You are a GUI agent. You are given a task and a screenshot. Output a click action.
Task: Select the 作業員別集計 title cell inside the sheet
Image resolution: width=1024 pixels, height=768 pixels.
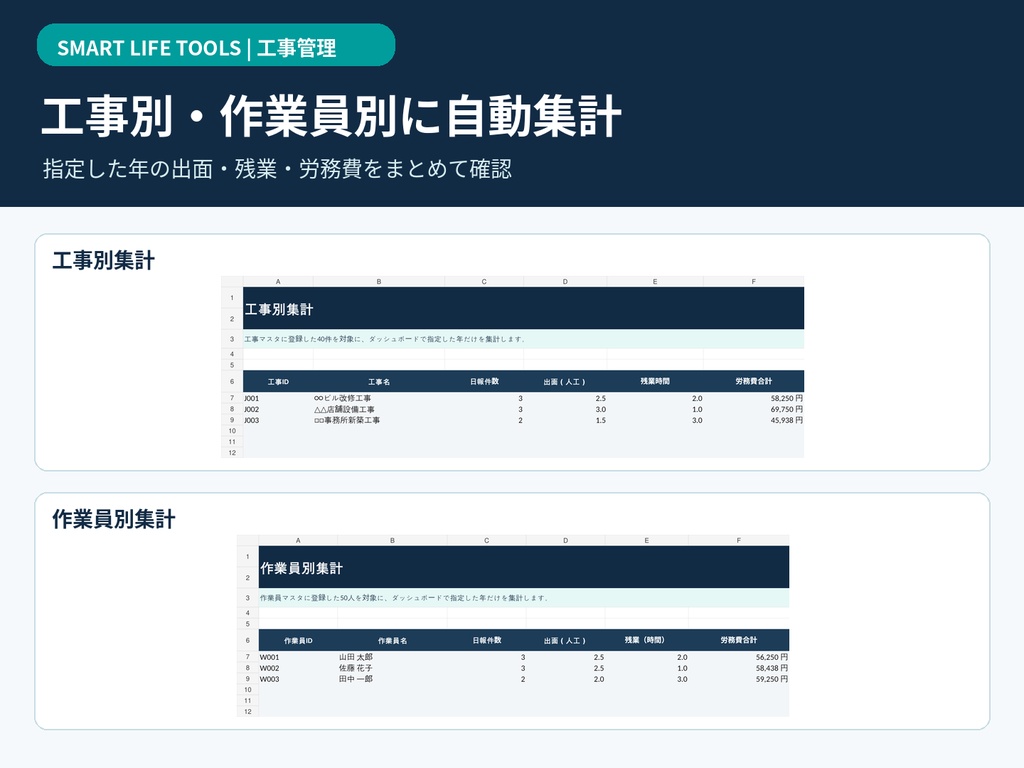pyautogui.click(x=524, y=568)
